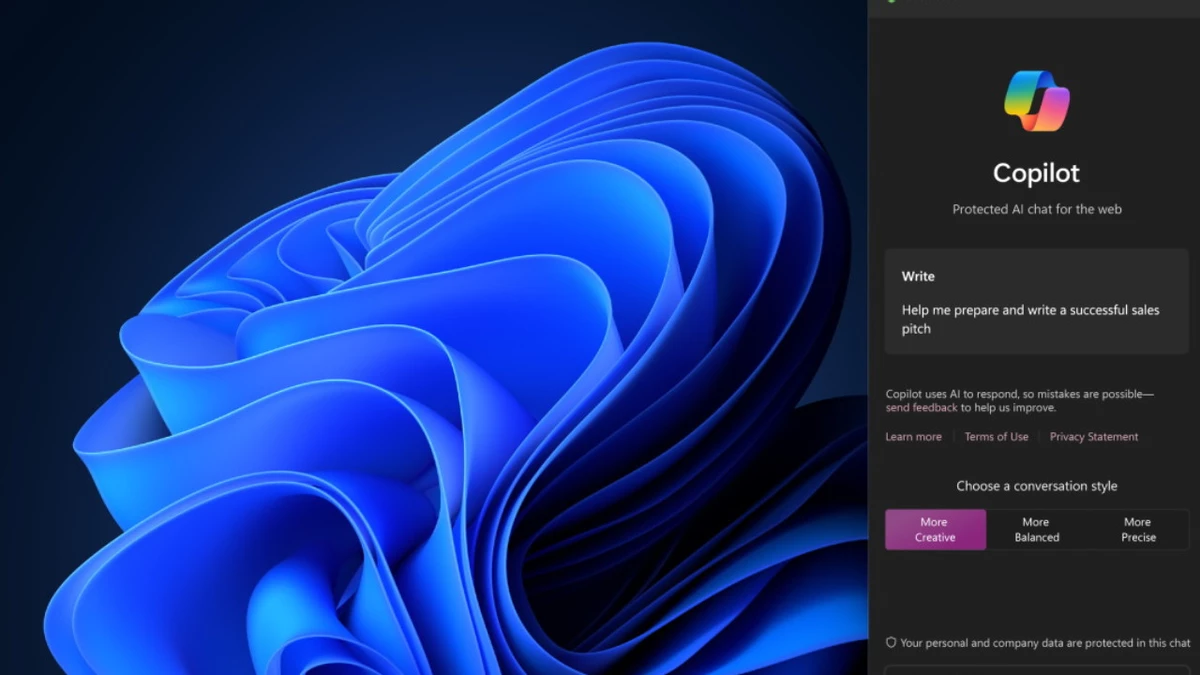The height and width of the screenshot is (675, 1200).
Task: Click the shield icon beside data protection notice
Action: pyautogui.click(x=891, y=643)
